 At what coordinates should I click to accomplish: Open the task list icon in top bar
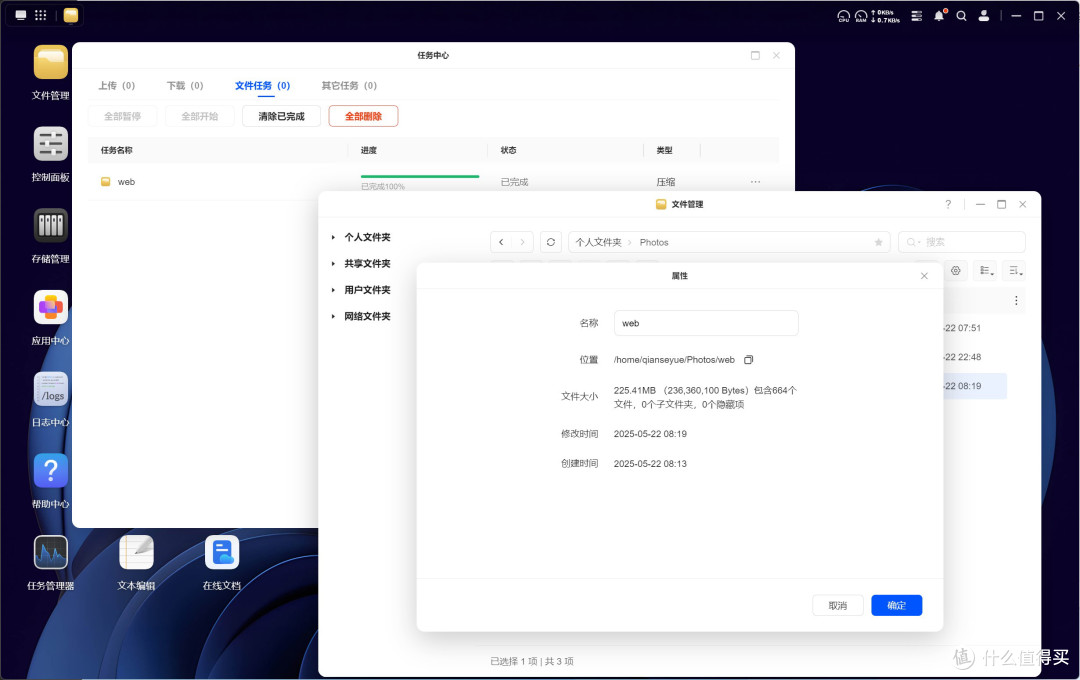[917, 15]
